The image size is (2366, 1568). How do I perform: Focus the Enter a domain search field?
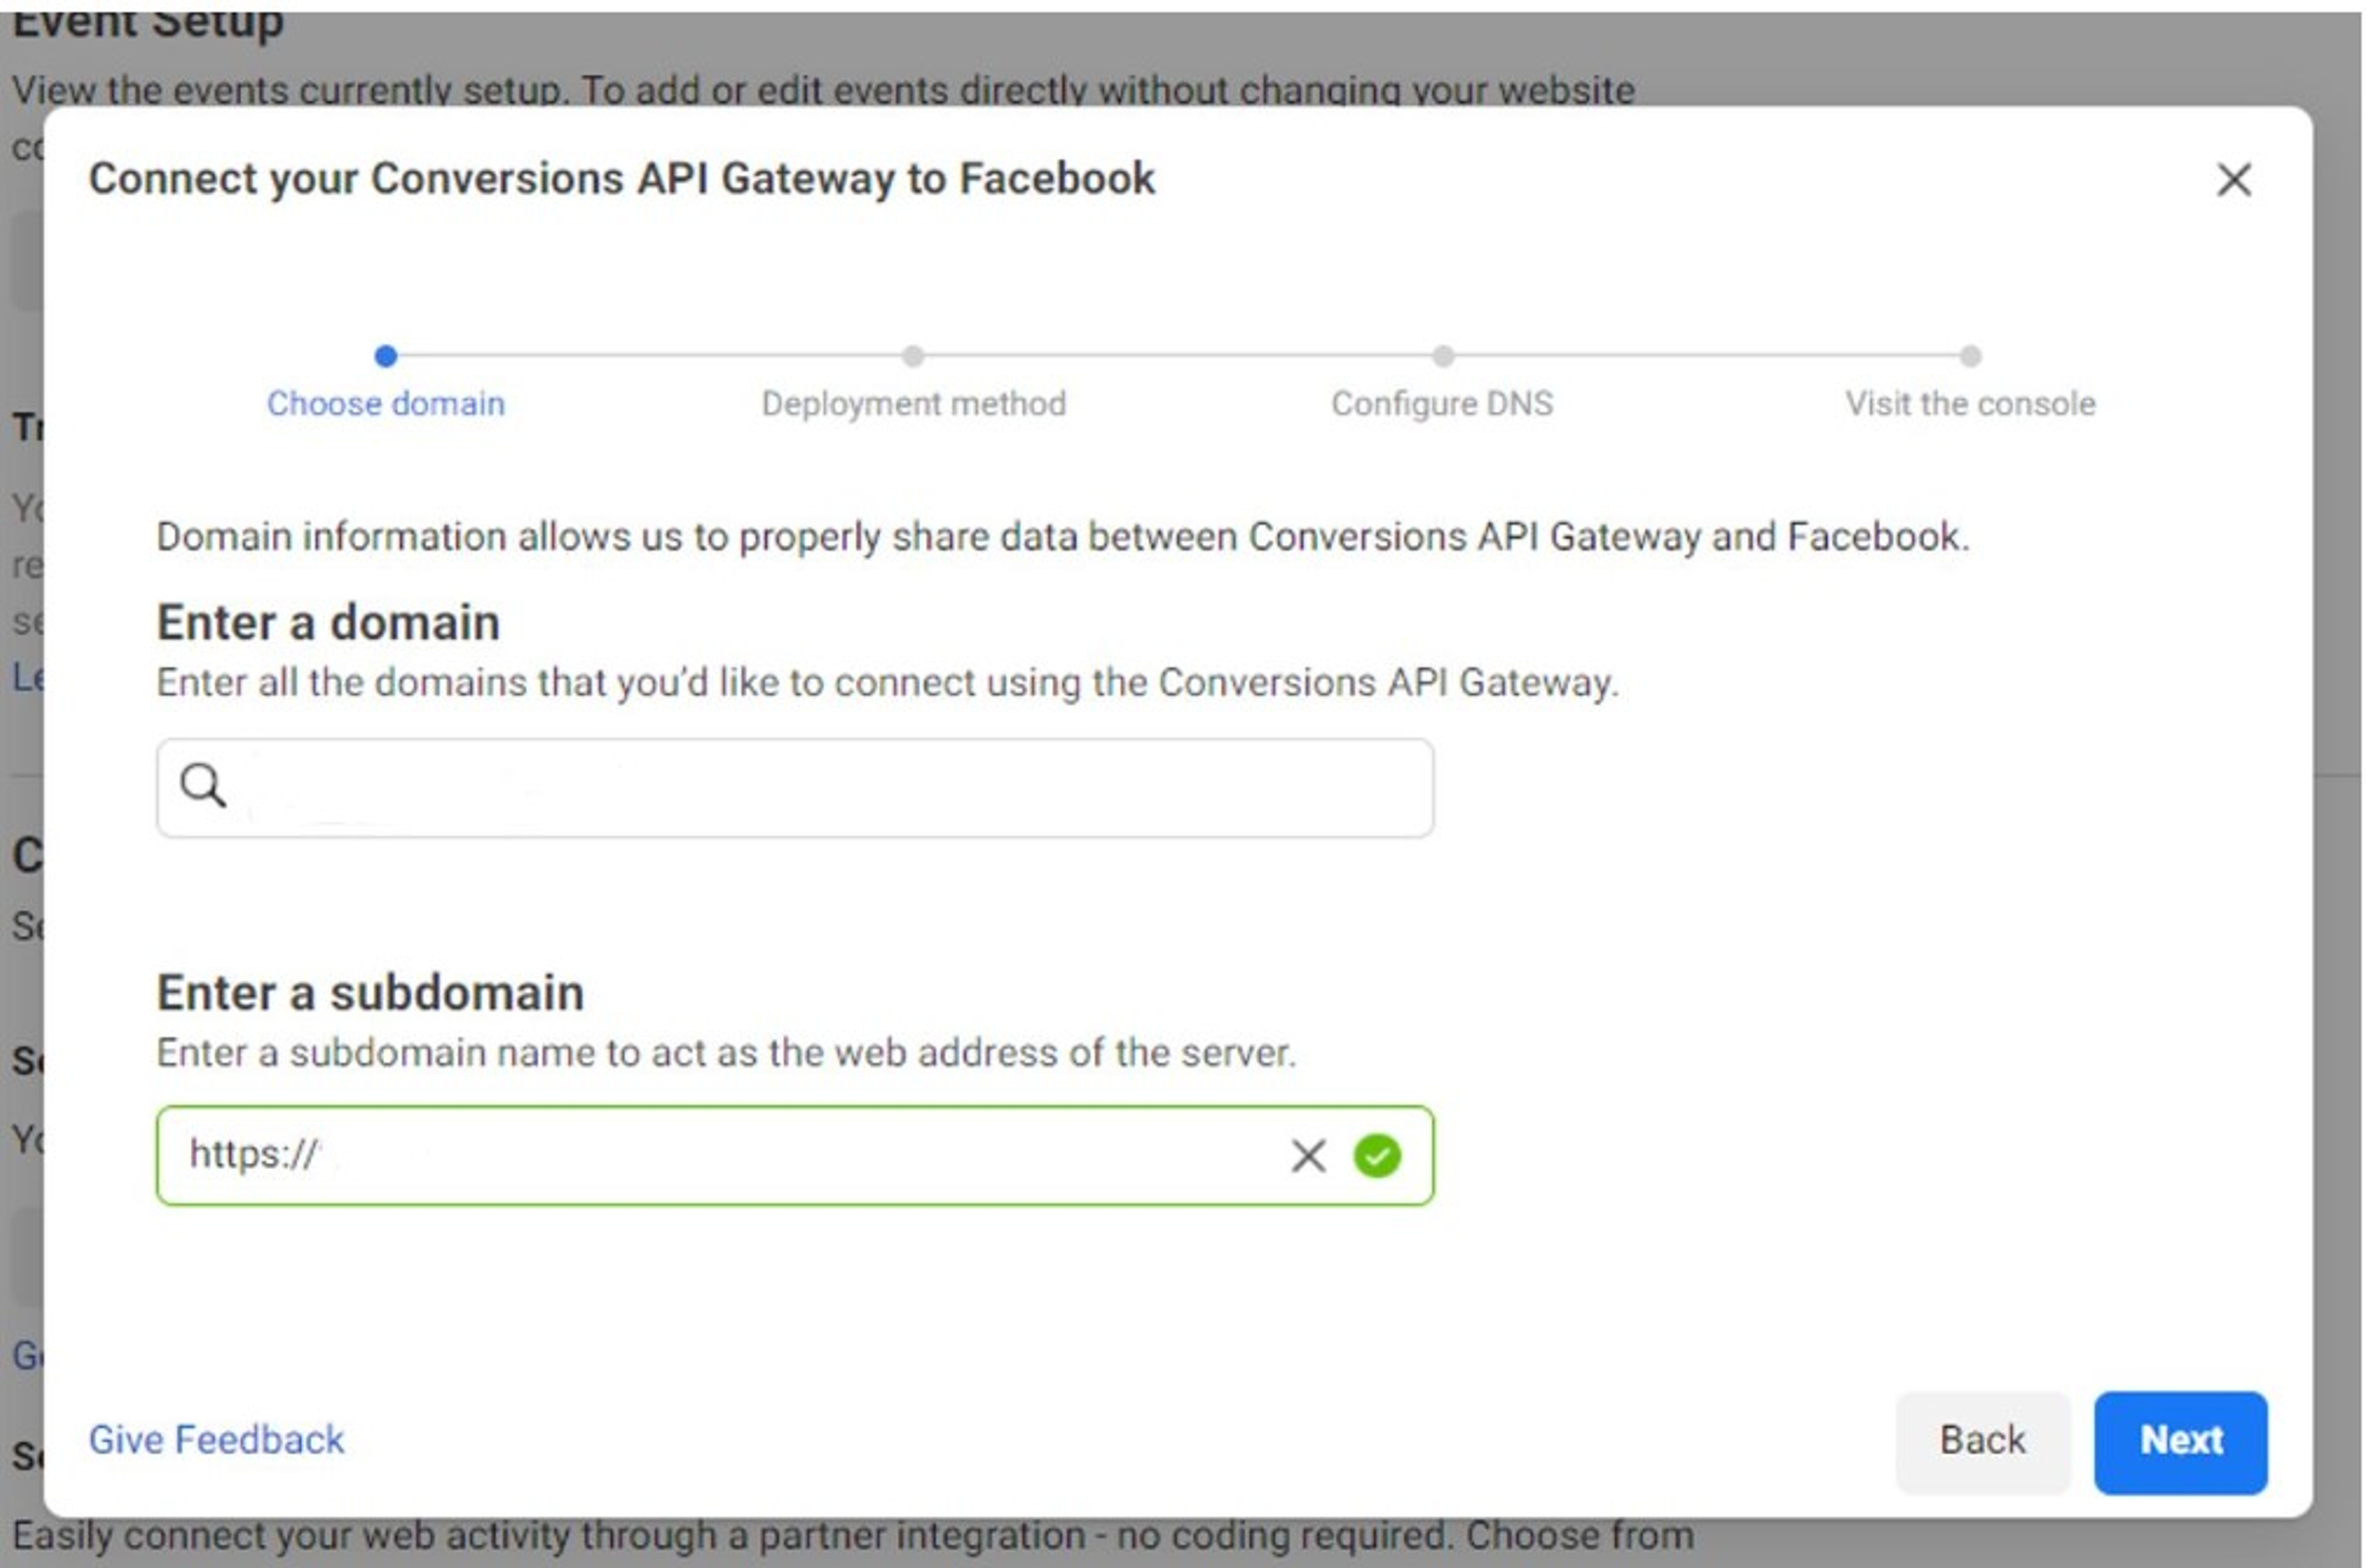(795, 788)
